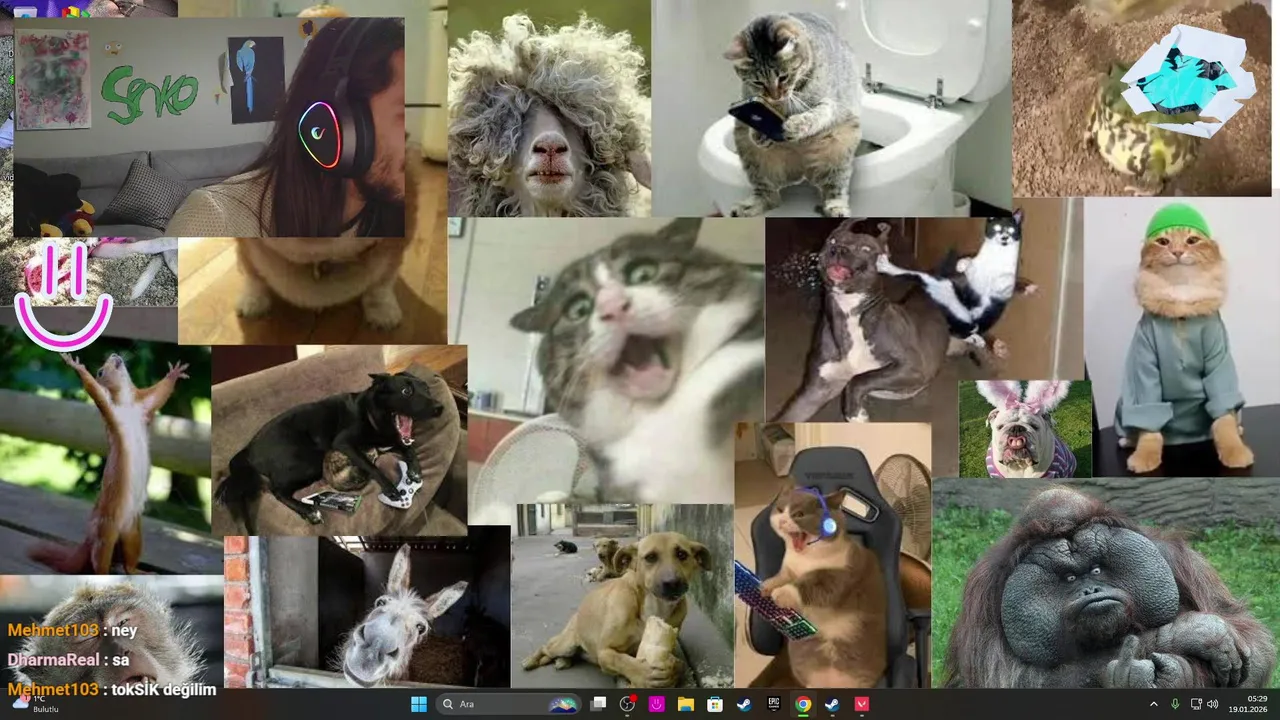Image resolution: width=1280 pixels, height=720 pixels.
Task: Click the green microphone tray icon
Action: point(1175,704)
